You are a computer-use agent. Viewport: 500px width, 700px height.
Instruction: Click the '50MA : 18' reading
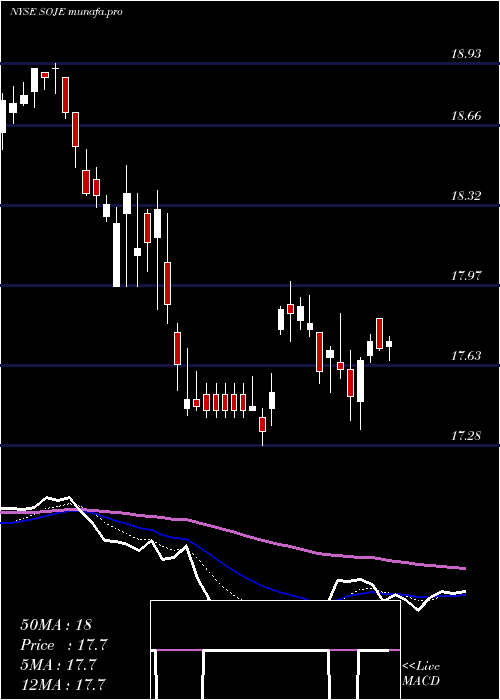pyautogui.click(x=56, y=625)
